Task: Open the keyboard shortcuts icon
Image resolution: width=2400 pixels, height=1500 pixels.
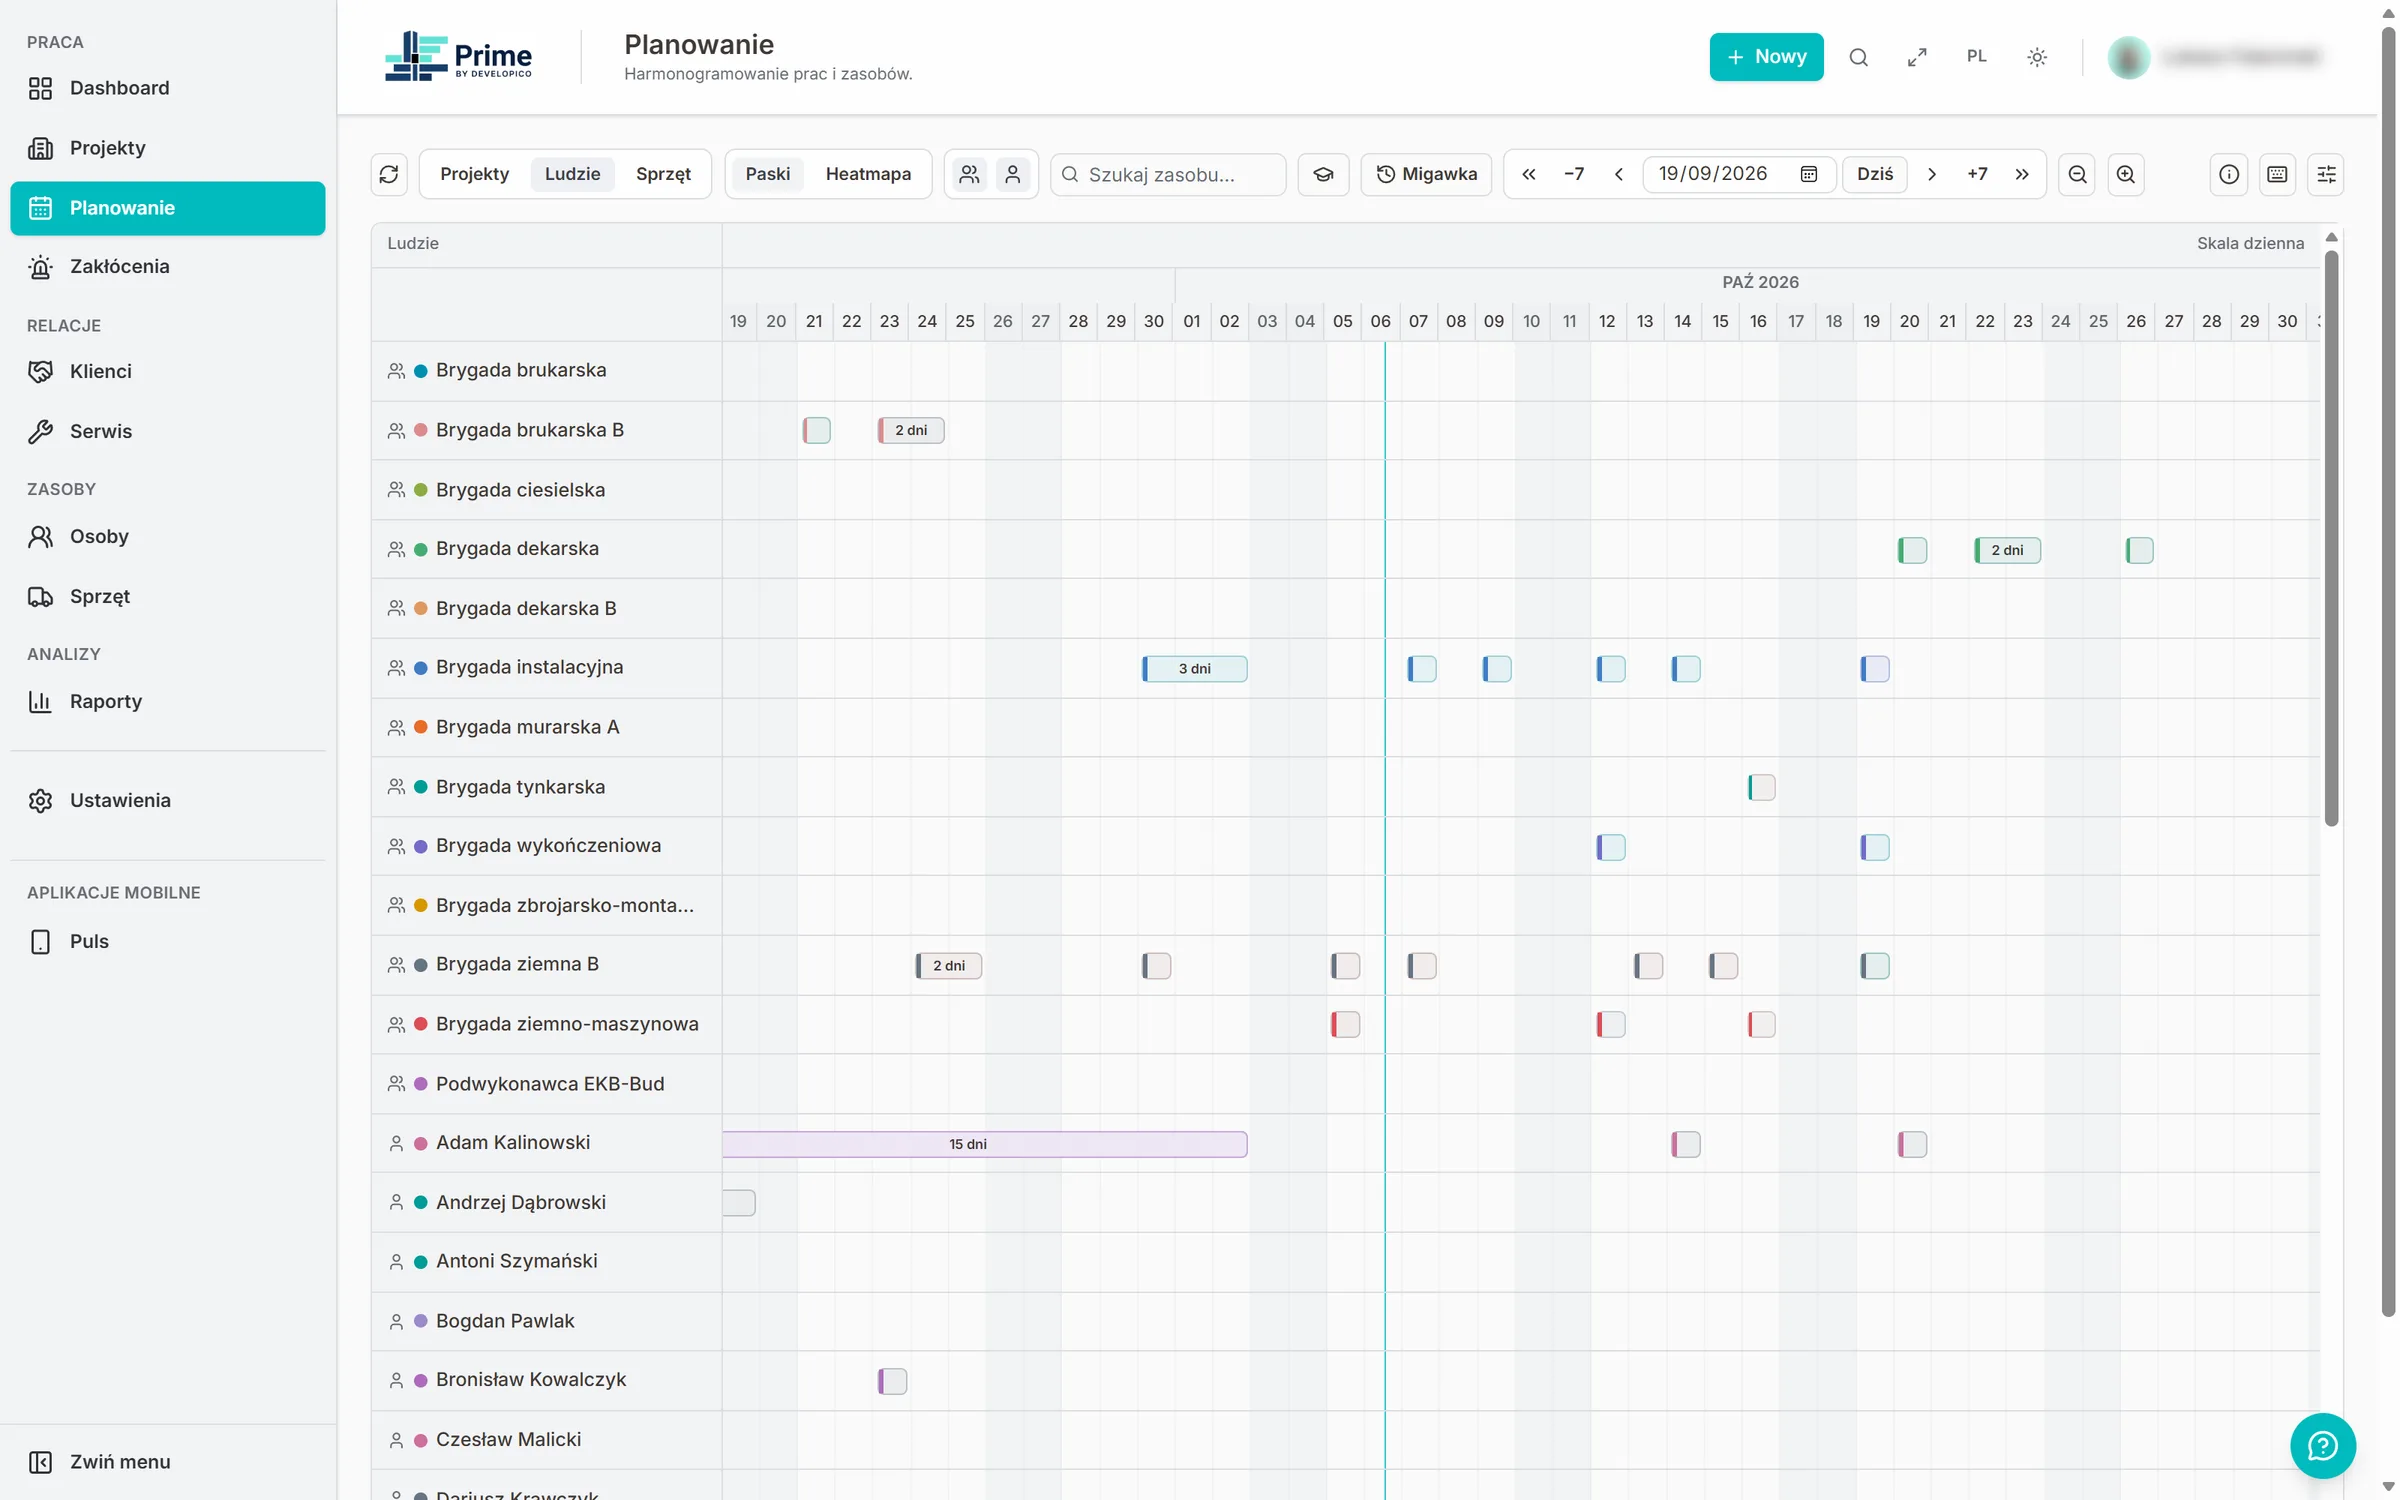Action: point(2277,174)
